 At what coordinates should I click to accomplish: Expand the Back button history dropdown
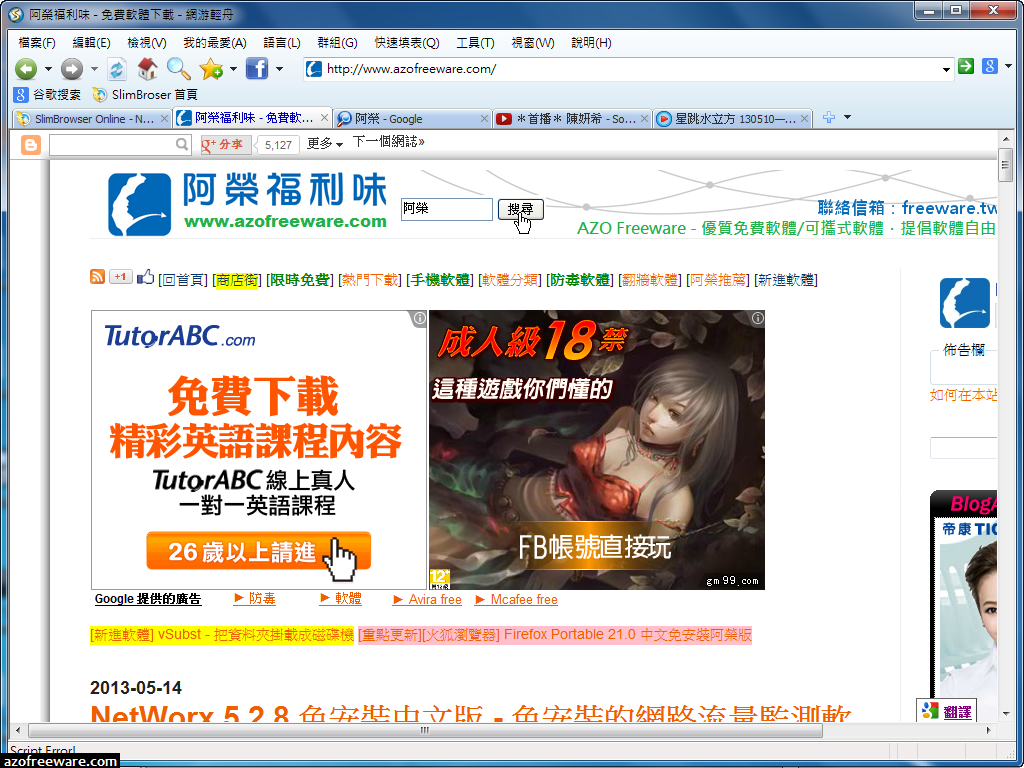(x=48, y=69)
